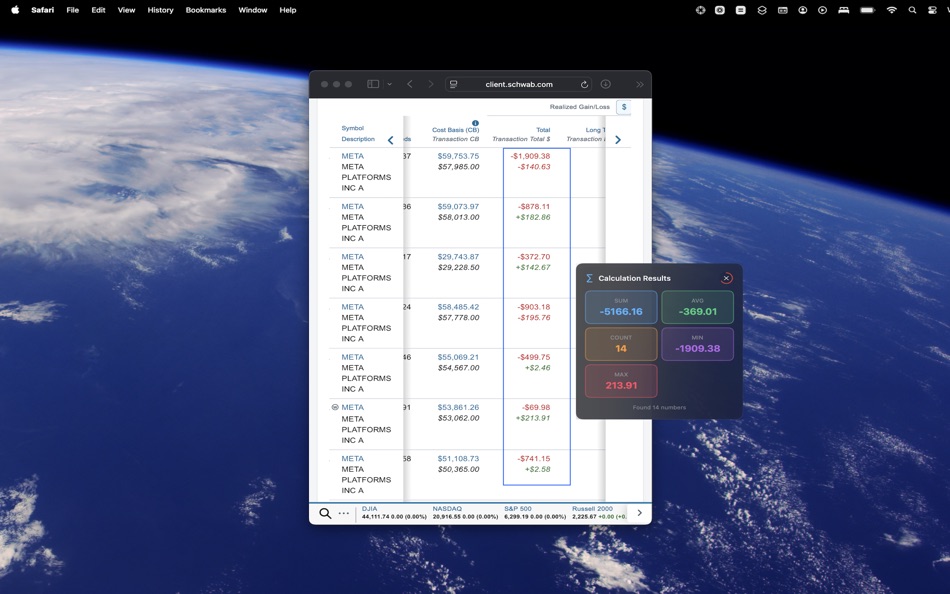Check battery status in menu bar
This screenshot has width=950, height=594.
(868, 10)
